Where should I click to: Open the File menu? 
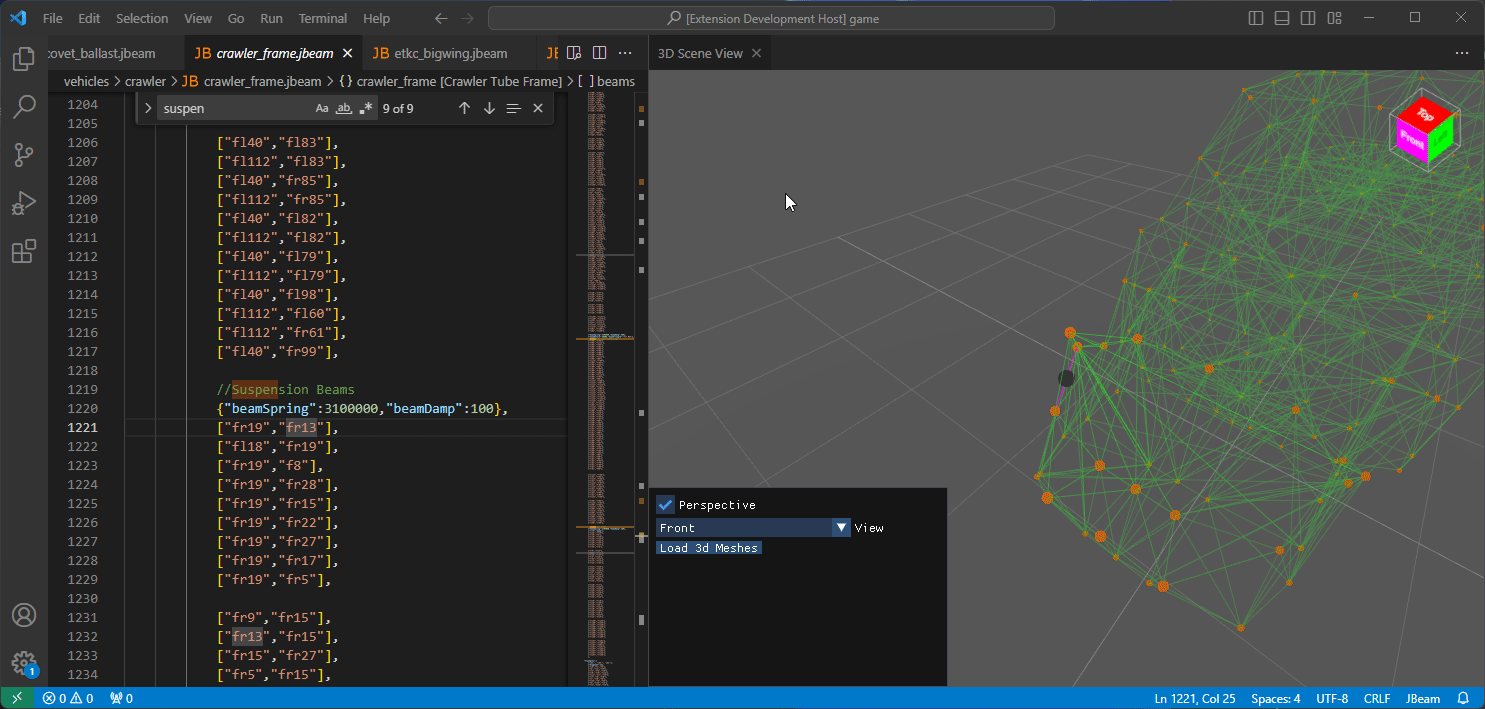click(x=53, y=18)
